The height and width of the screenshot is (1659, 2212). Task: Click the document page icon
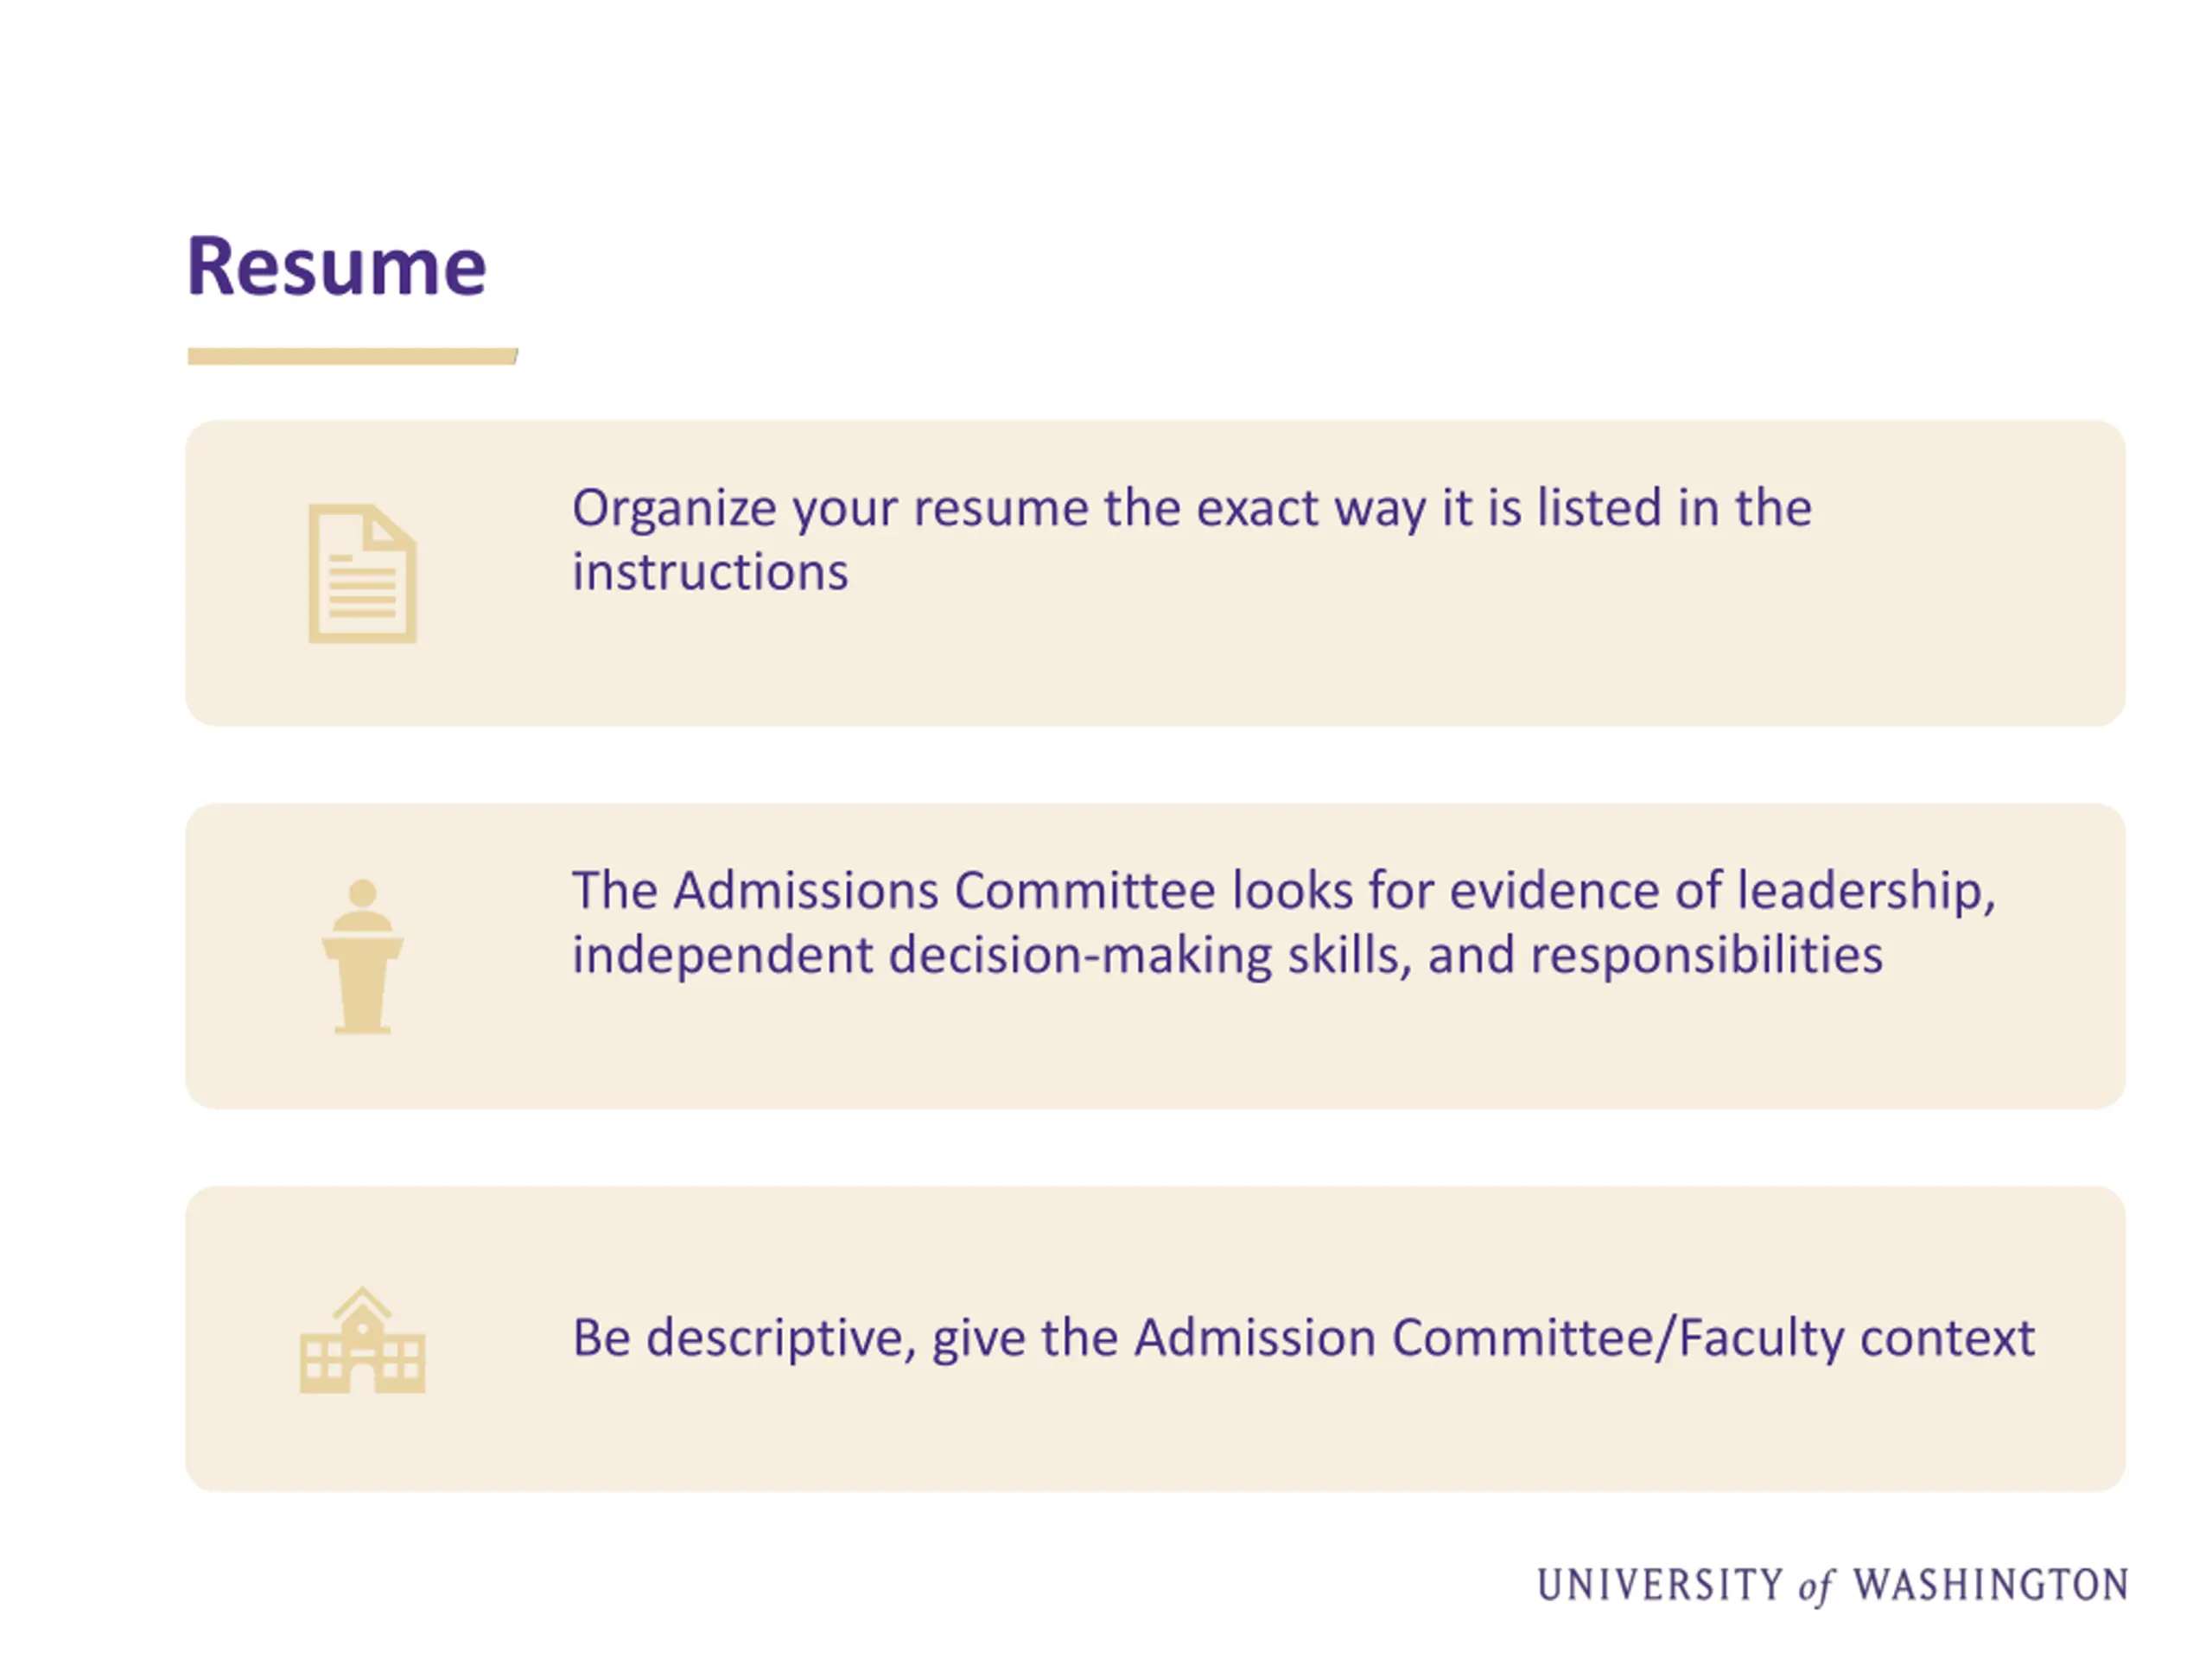(362, 573)
